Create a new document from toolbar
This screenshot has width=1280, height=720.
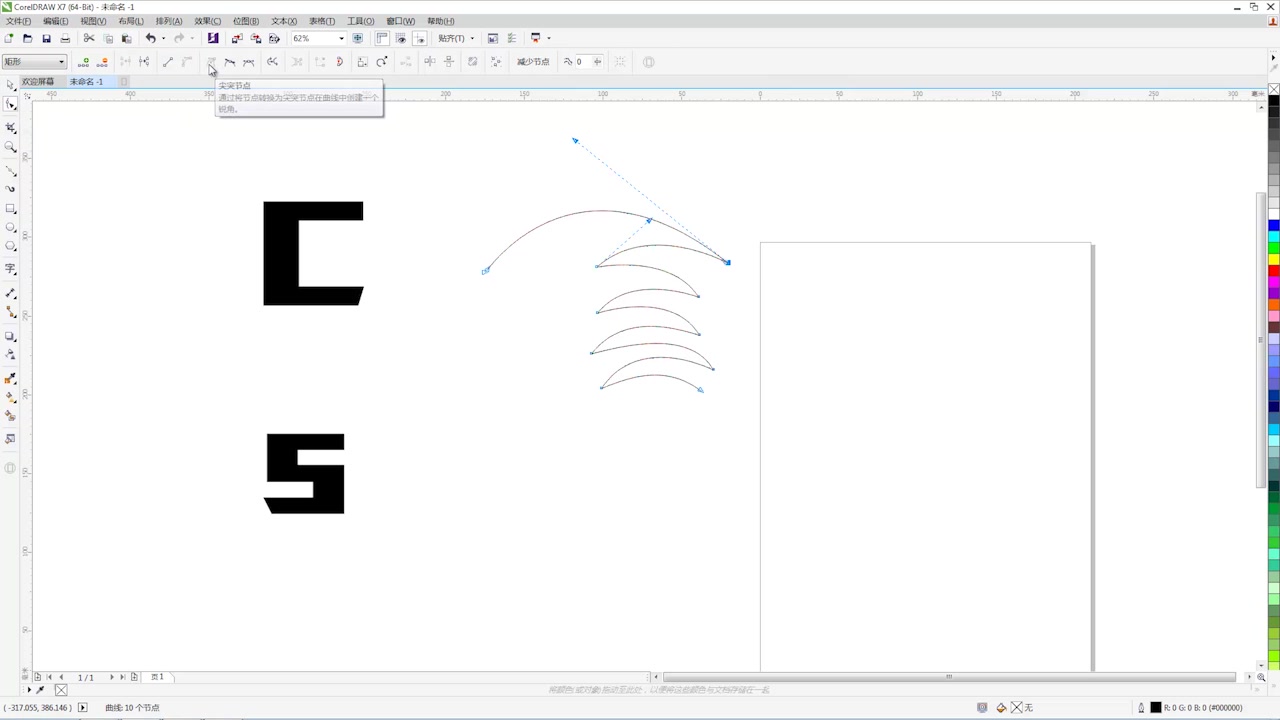click(x=9, y=38)
